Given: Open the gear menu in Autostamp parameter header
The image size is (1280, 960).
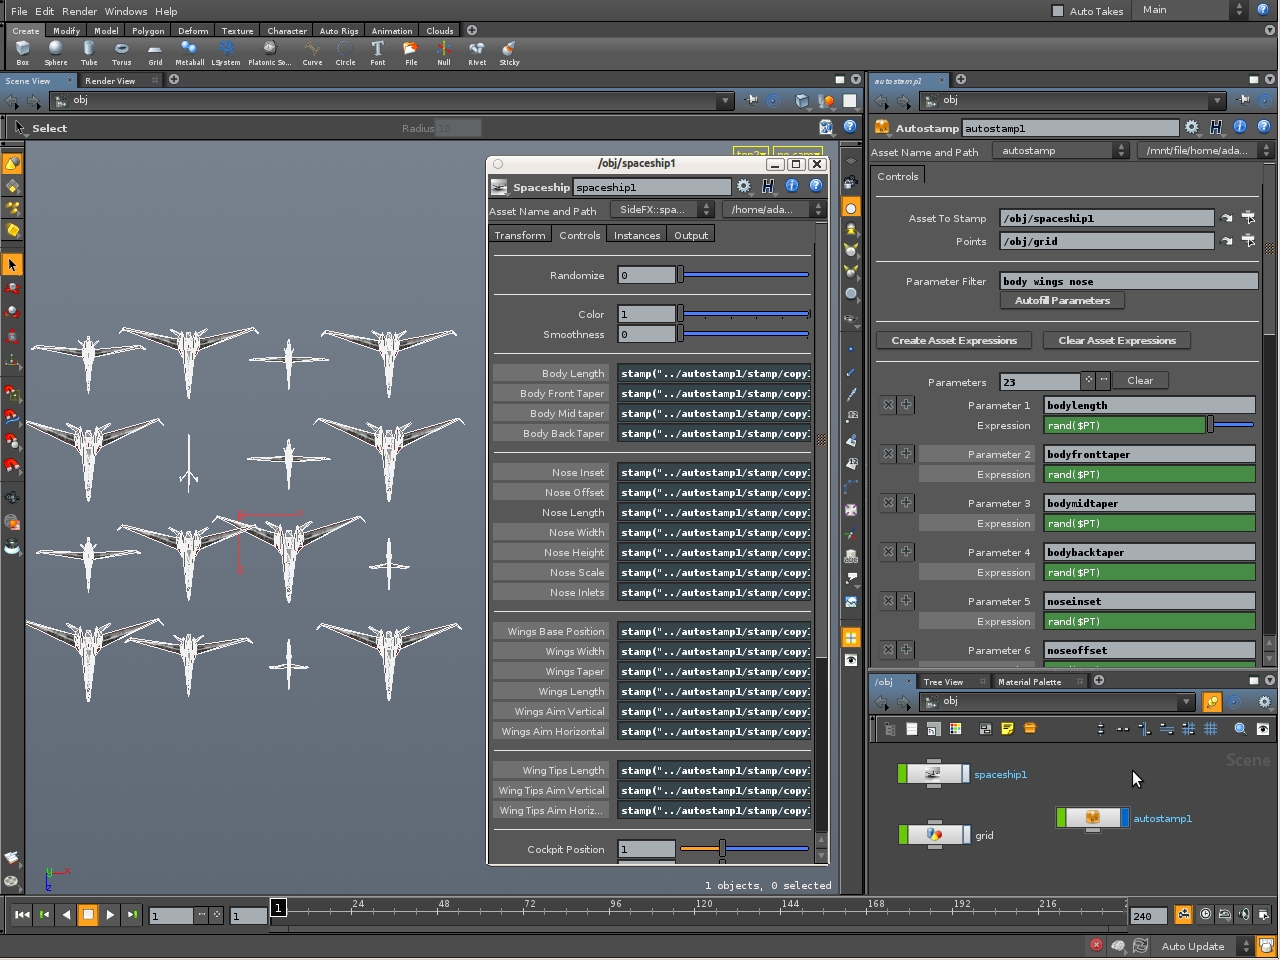Looking at the screenshot, I should click(1192, 127).
